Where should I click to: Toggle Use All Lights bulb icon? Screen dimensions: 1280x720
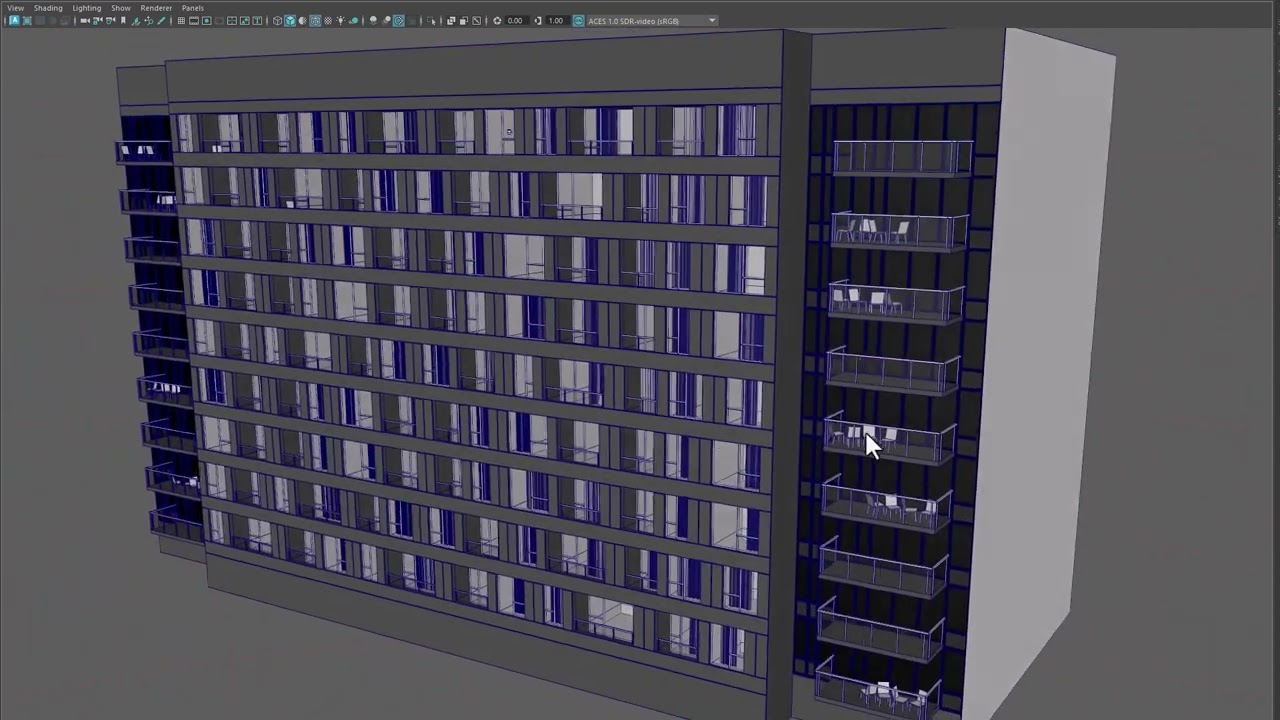[x=341, y=20]
